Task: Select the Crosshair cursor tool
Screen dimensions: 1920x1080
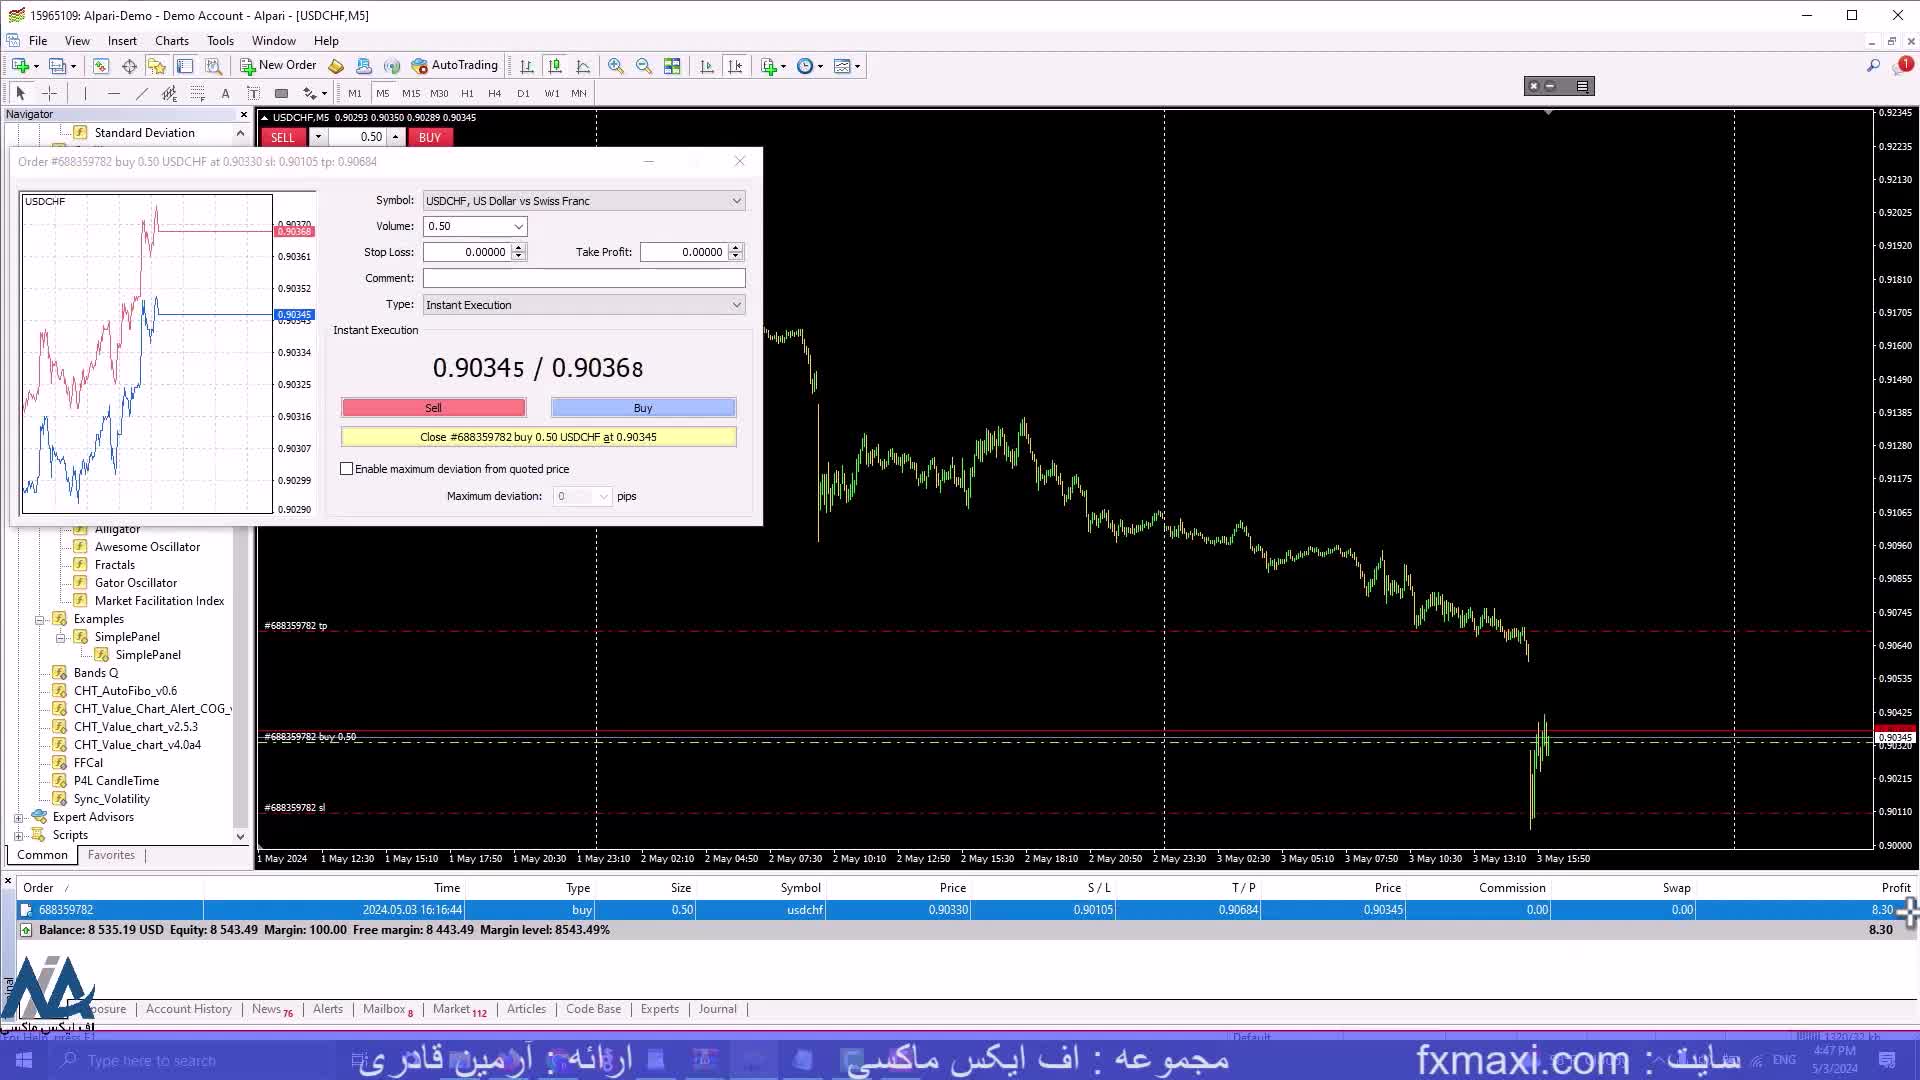Action: coord(49,93)
